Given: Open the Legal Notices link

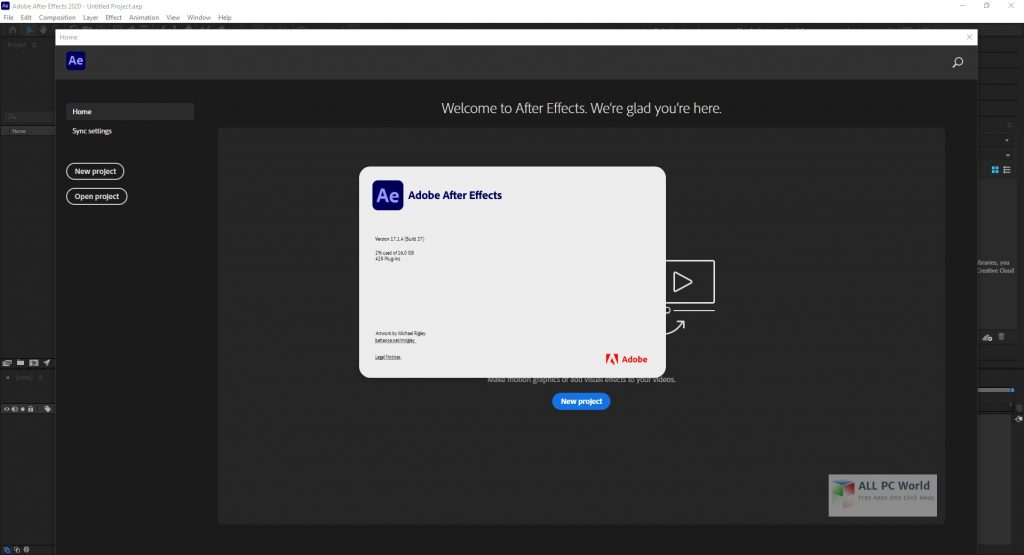Looking at the screenshot, I should tap(388, 357).
